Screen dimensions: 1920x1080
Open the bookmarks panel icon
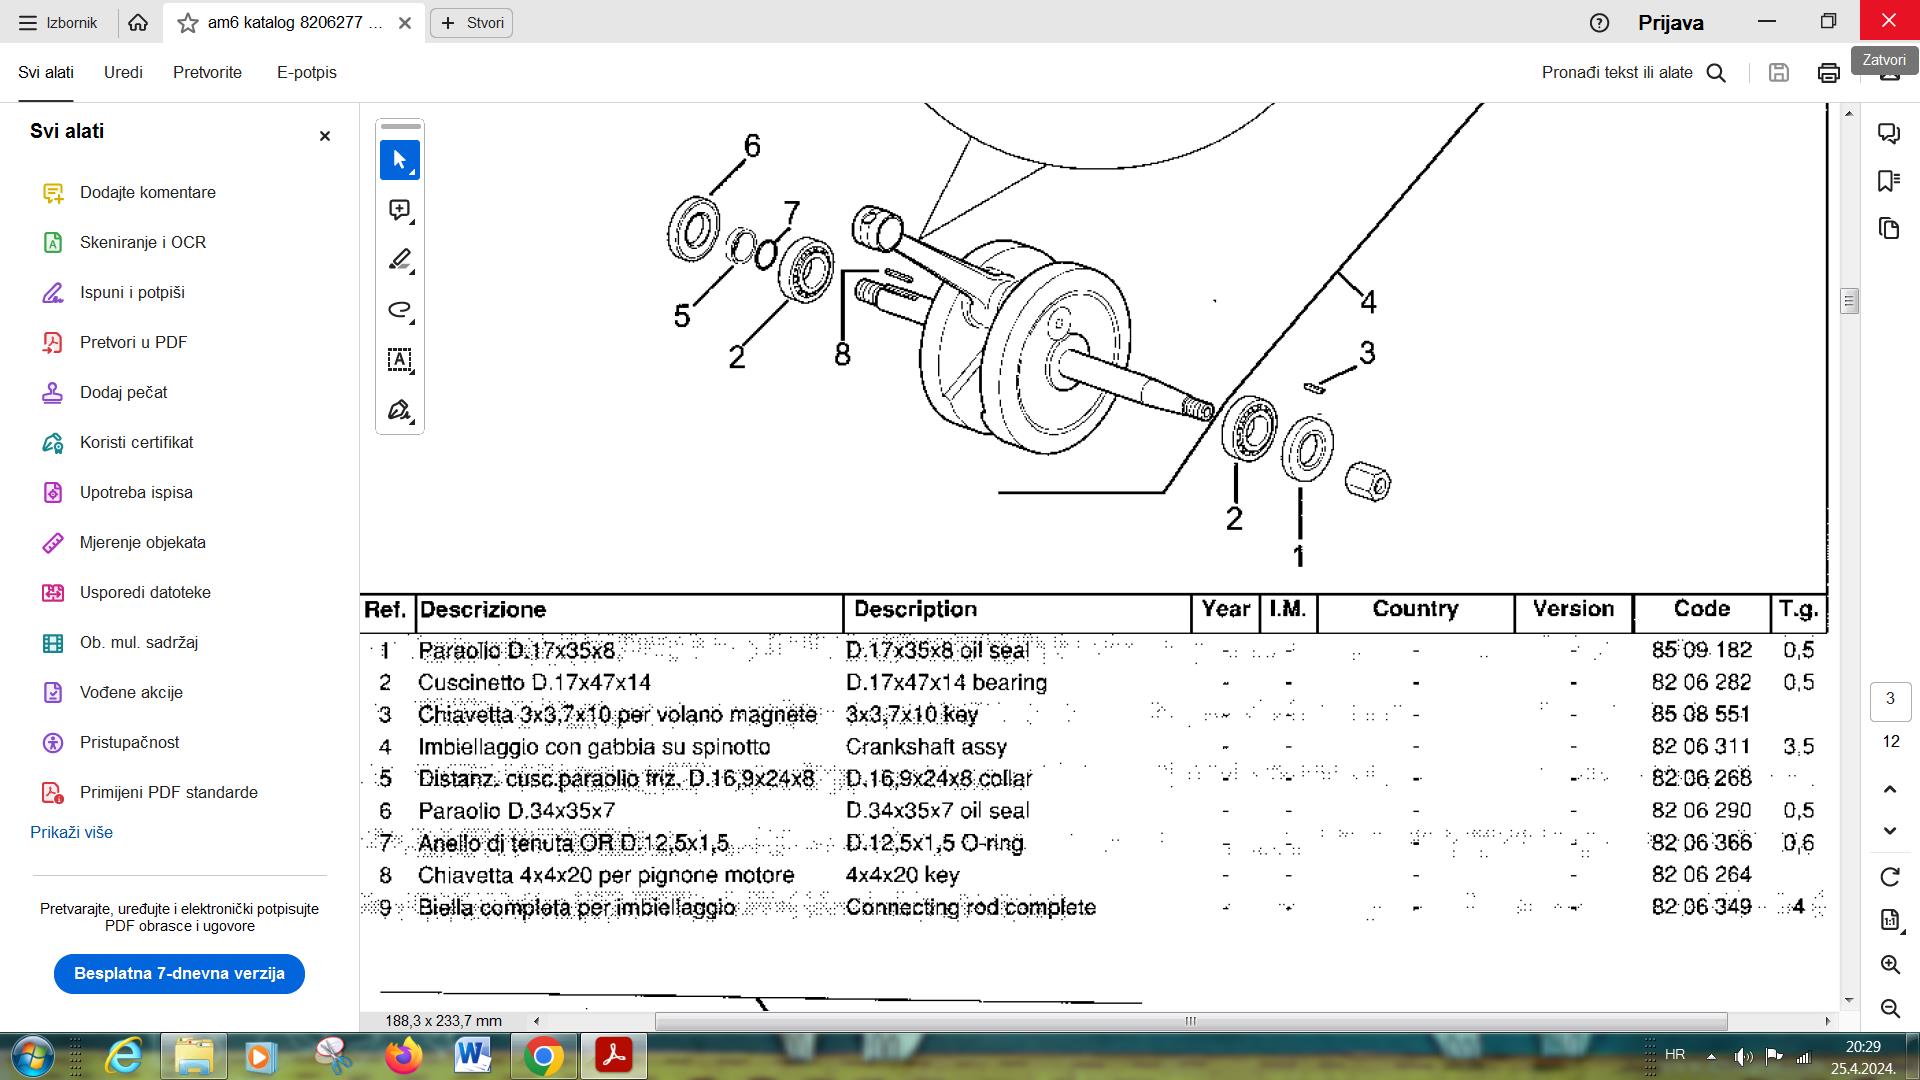(1888, 181)
